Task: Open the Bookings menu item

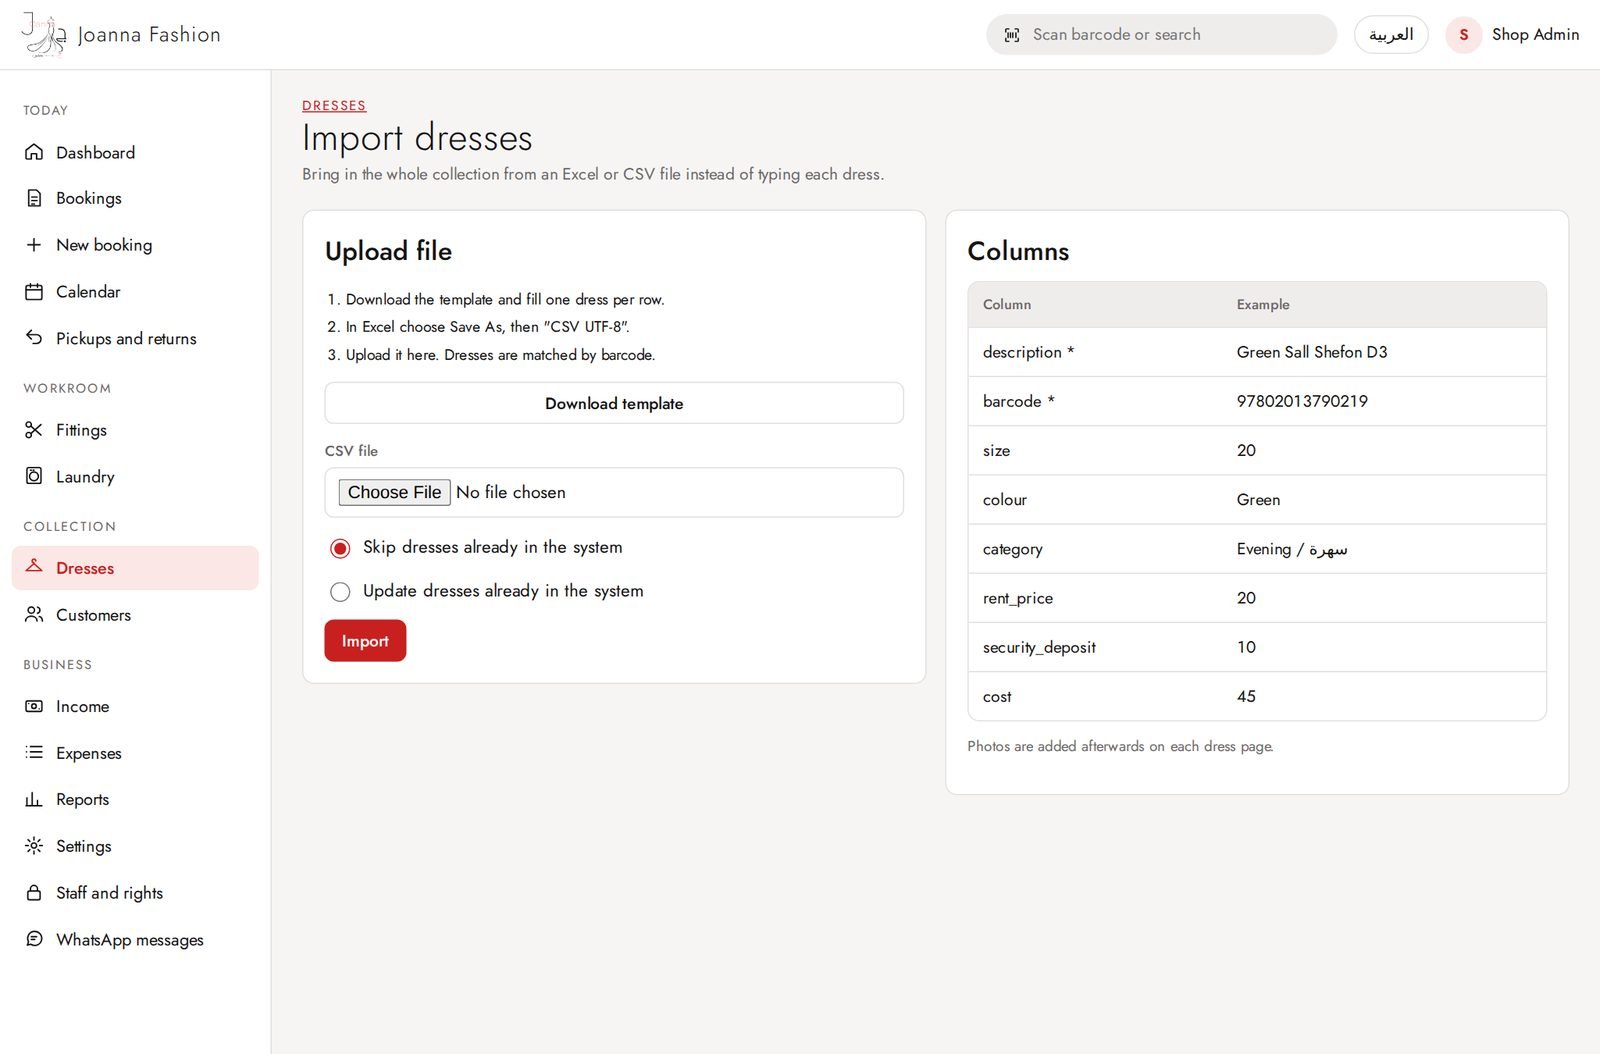Action: click(135, 198)
